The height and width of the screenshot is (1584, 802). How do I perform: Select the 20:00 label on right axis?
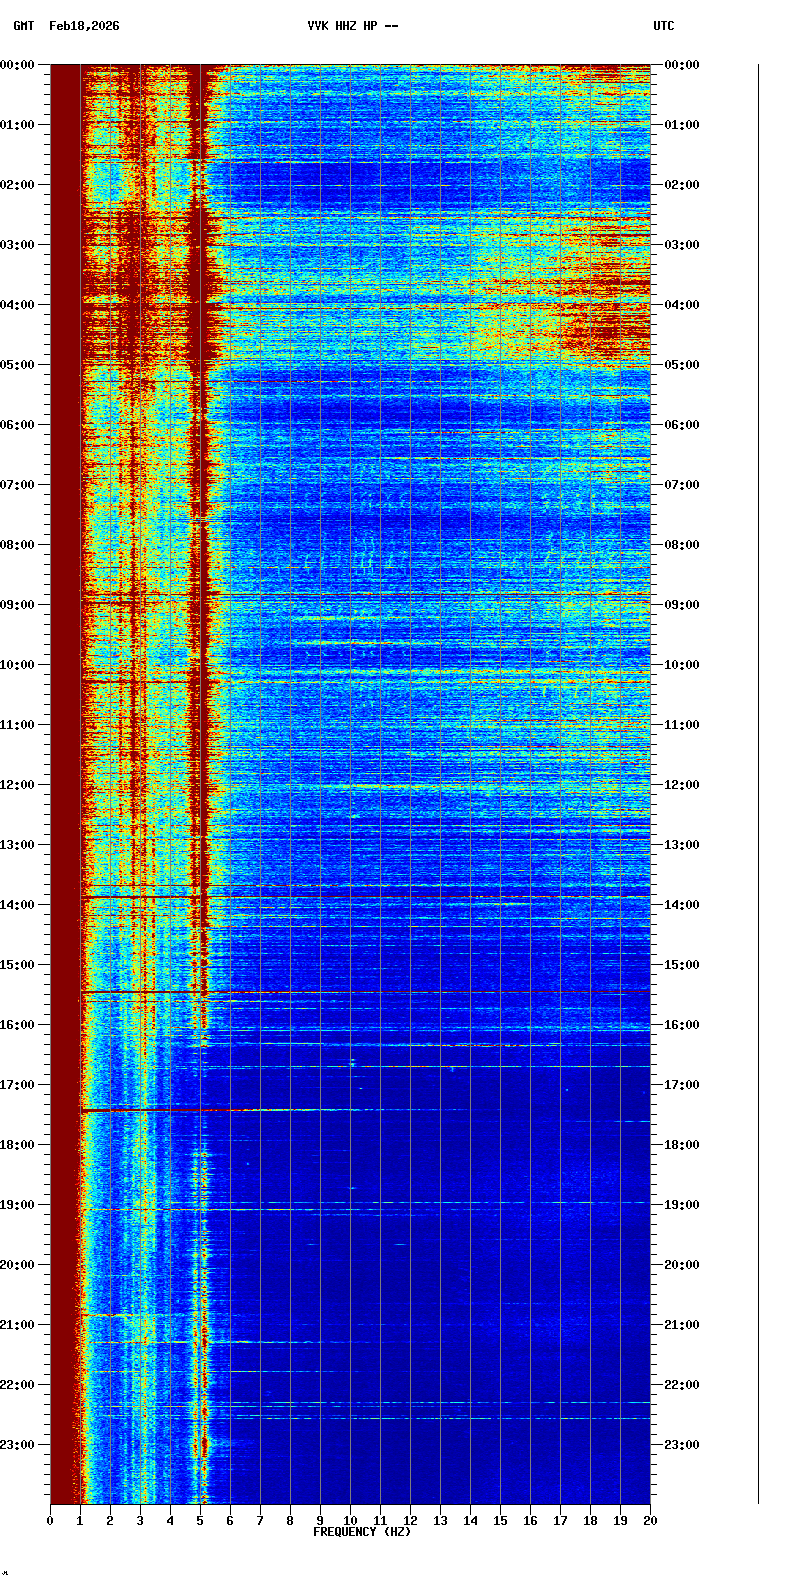[682, 1265]
